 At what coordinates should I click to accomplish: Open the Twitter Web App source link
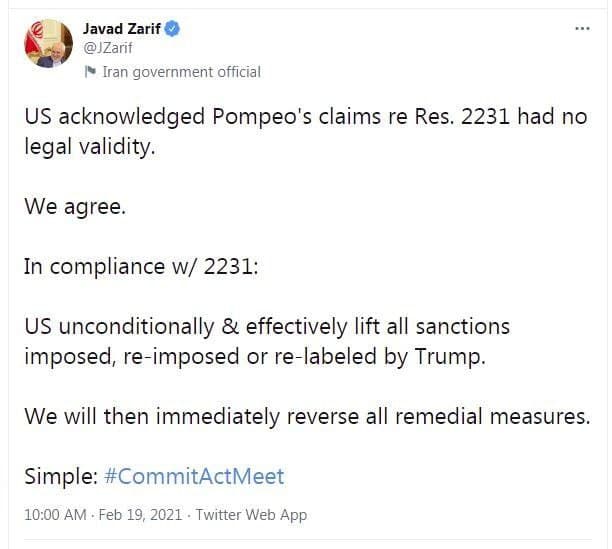(251, 515)
